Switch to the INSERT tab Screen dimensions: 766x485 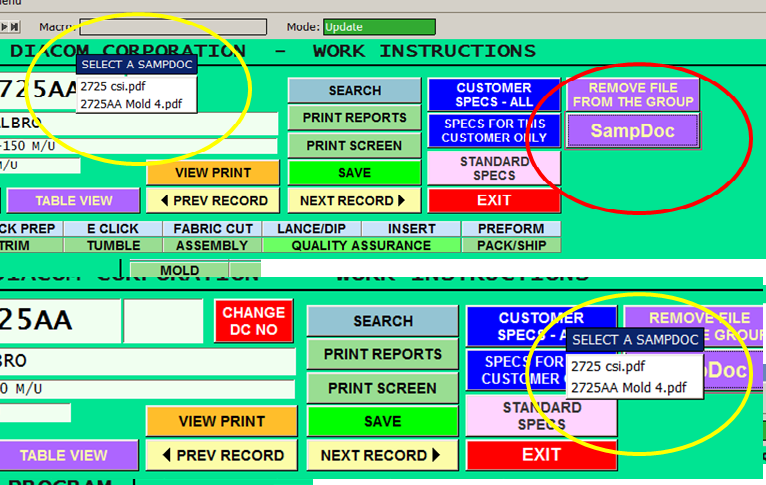click(x=411, y=229)
